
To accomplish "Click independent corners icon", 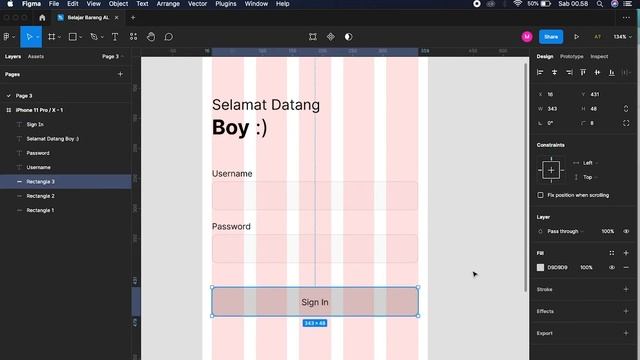I will tap(626, 123).
